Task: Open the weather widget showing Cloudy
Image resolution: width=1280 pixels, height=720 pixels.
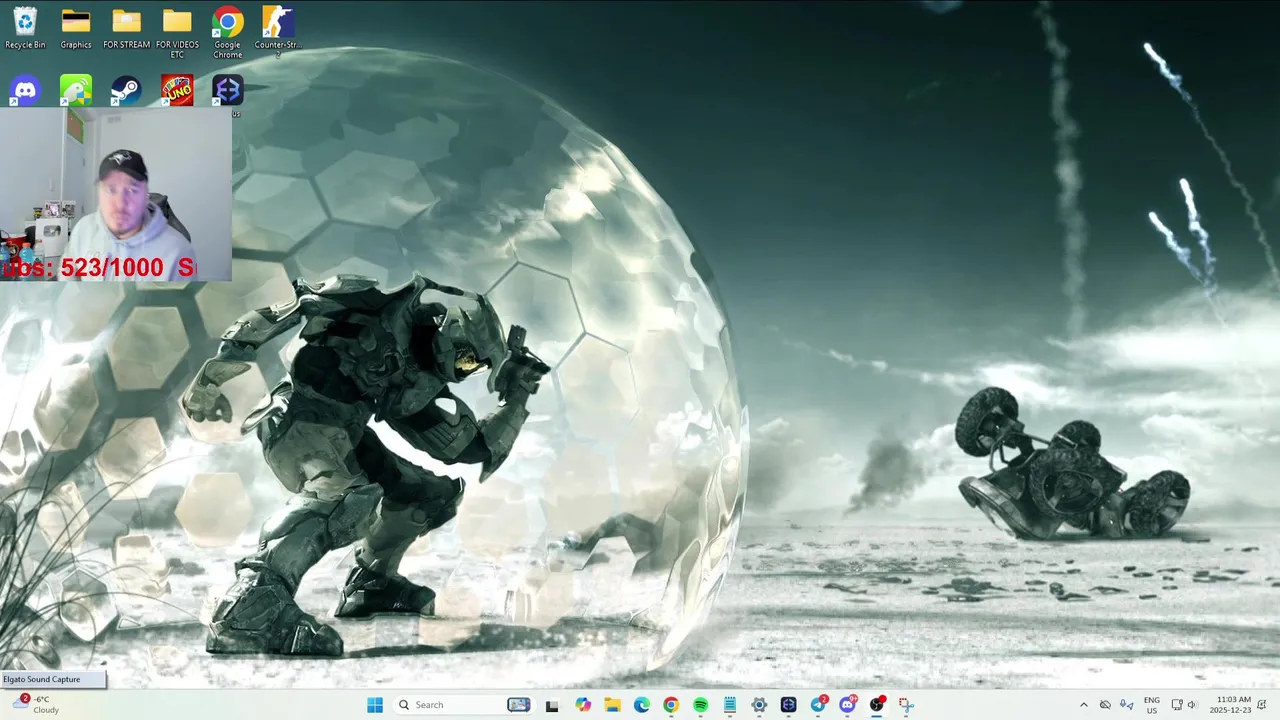Action: [x=36, y=705]
